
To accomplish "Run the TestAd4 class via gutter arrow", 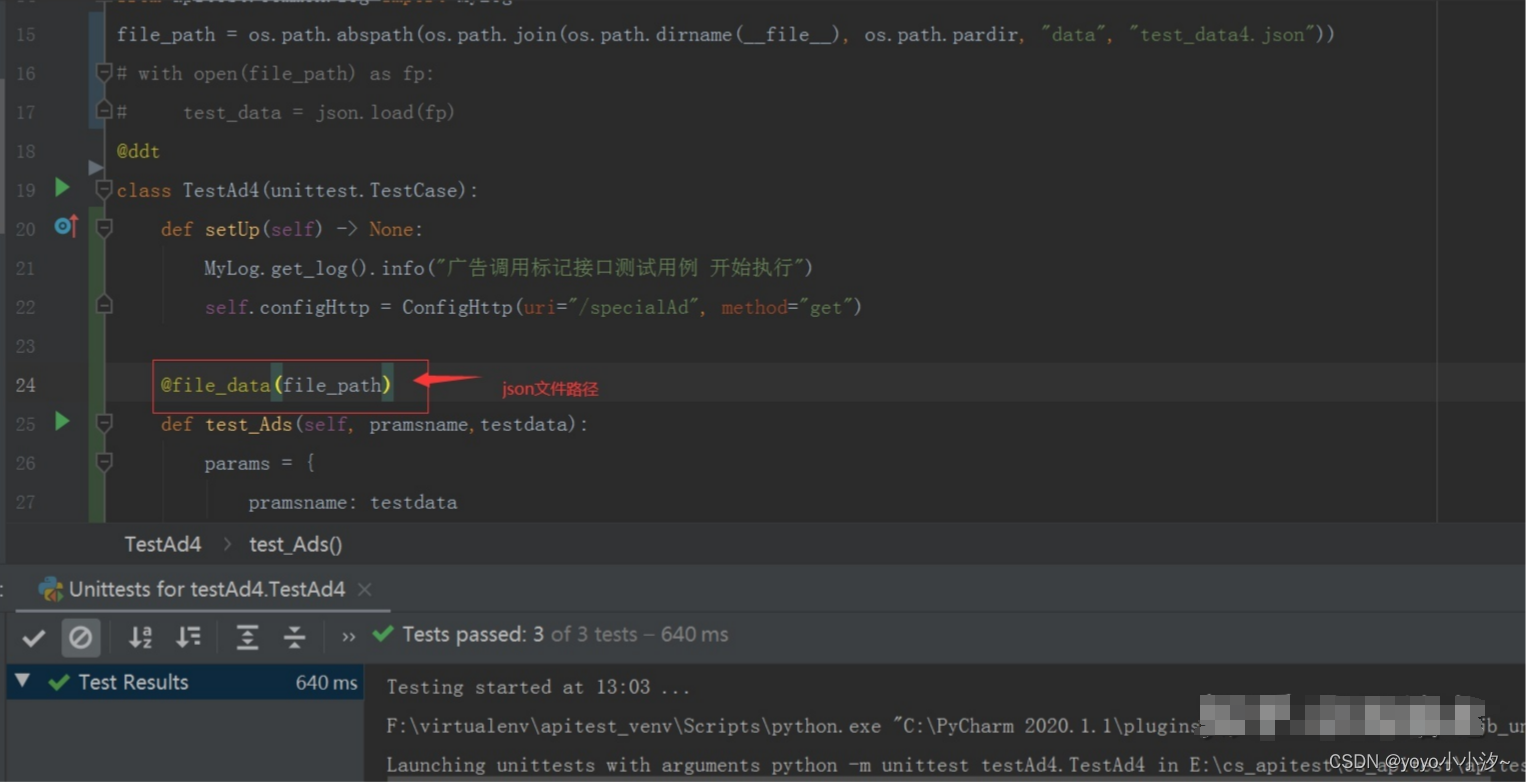I will click(61, 188).
